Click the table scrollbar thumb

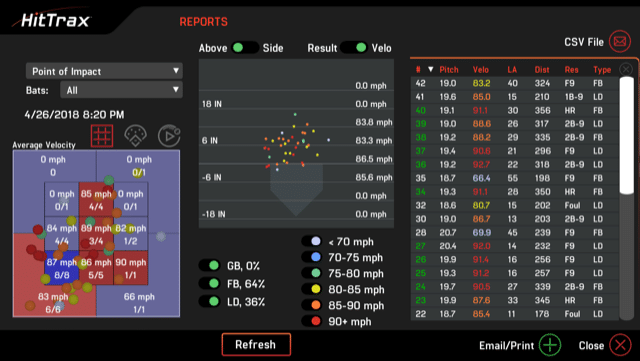[626, 135]
